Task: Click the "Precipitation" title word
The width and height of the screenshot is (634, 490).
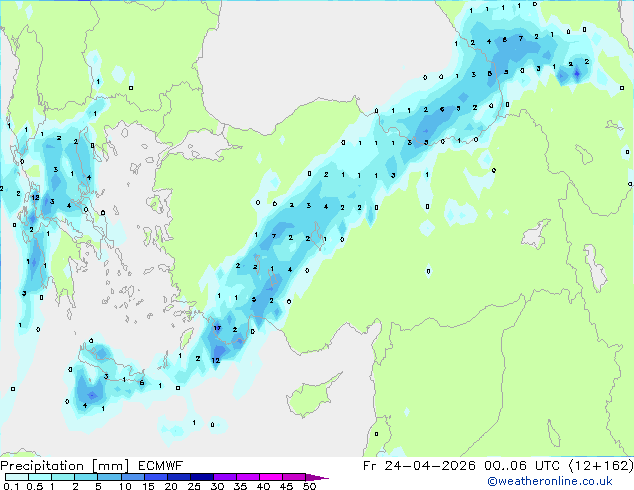Action: 42,466
